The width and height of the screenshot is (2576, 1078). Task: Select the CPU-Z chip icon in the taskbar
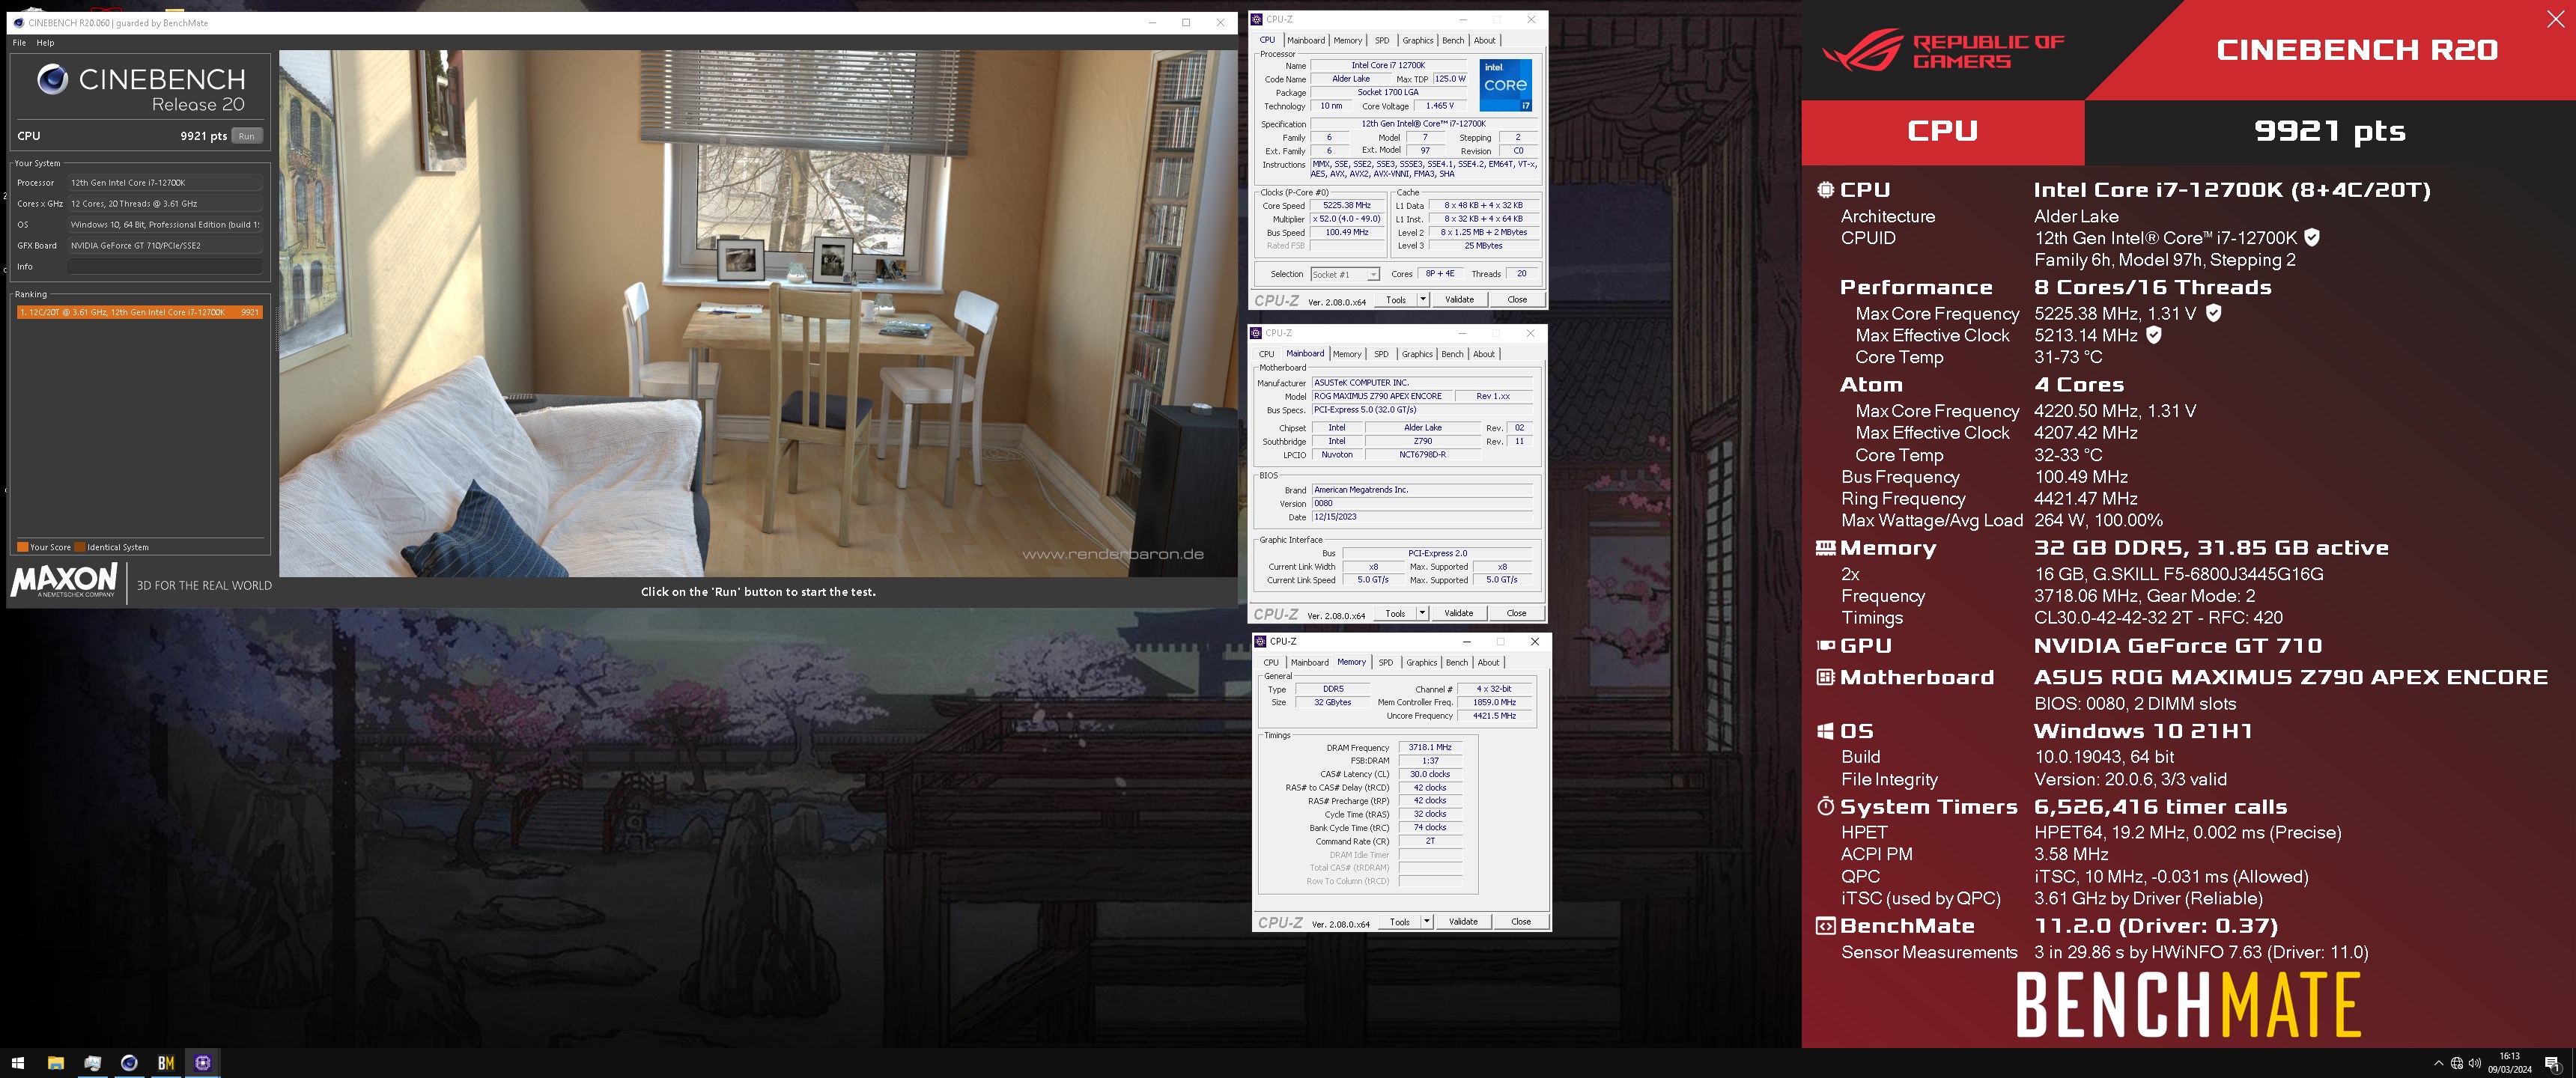(x=203, y=1063)
